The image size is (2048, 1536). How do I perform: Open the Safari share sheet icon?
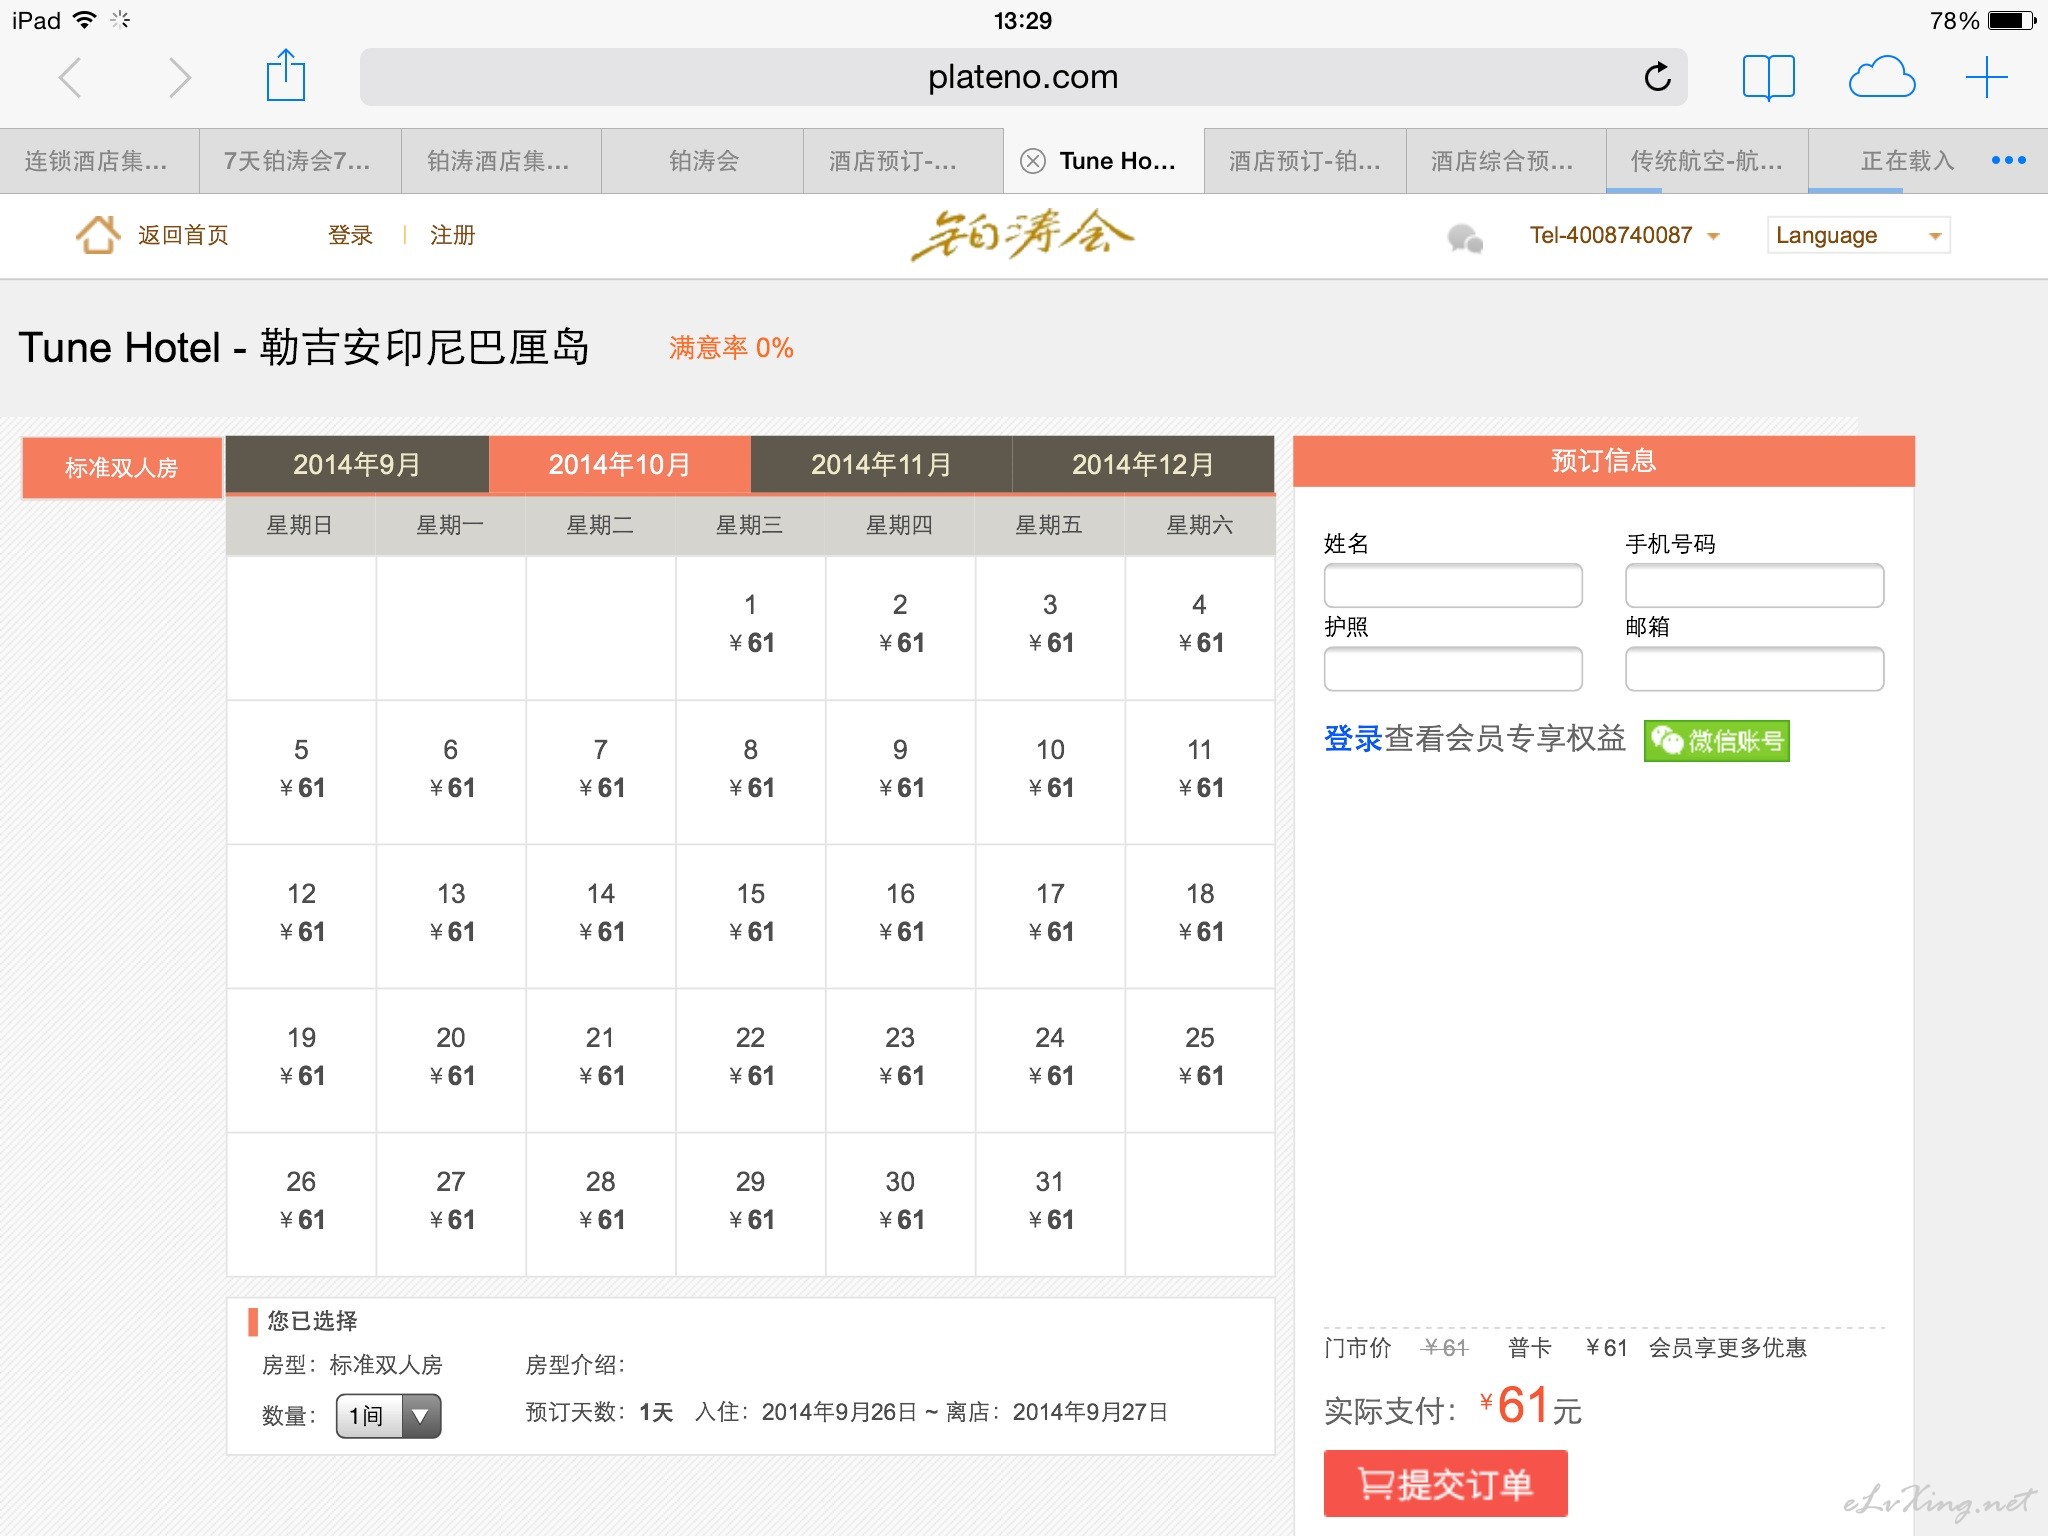click(x=286, y=75)
